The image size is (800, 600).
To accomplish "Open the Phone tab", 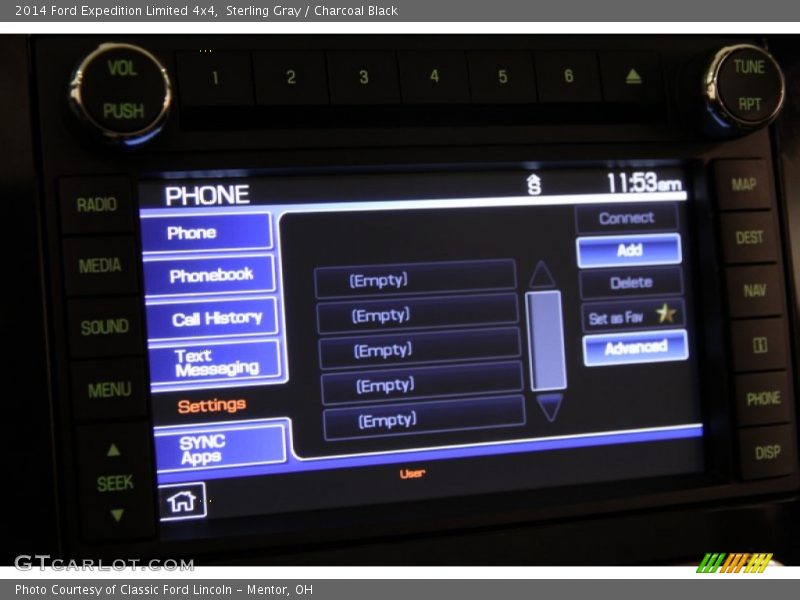I will 206,233.
